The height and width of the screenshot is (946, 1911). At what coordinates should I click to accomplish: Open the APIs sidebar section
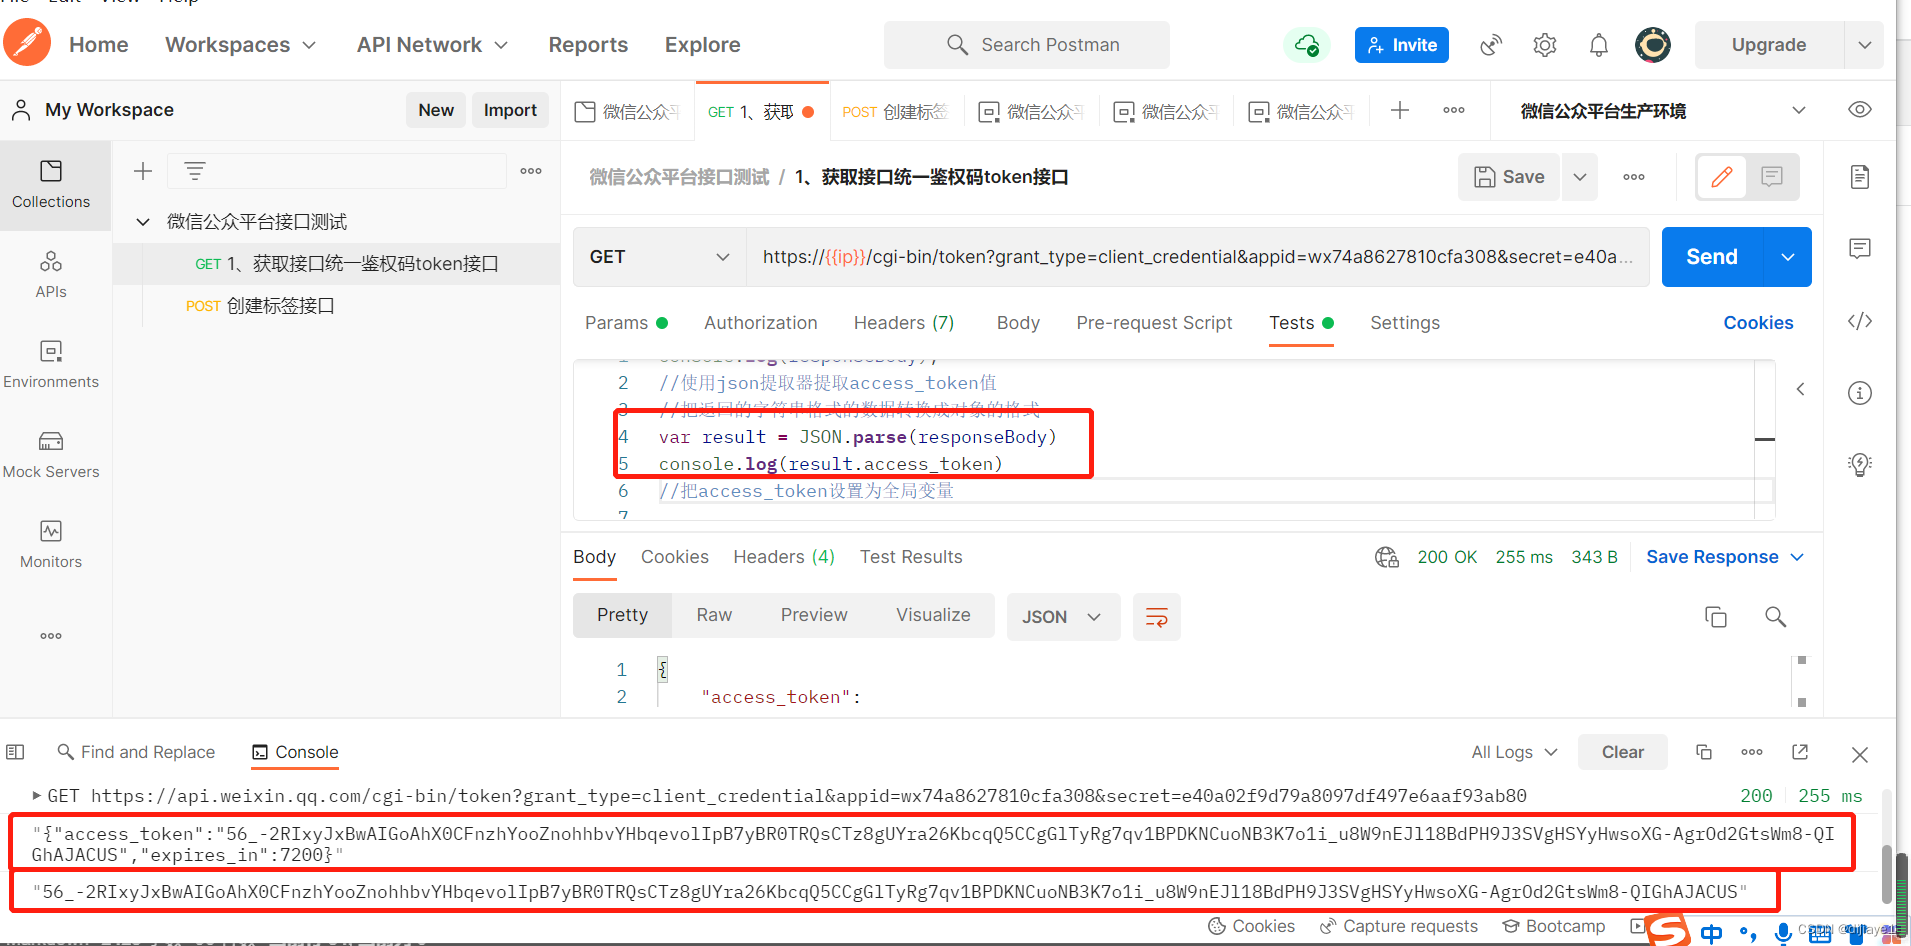click(51, 275)
